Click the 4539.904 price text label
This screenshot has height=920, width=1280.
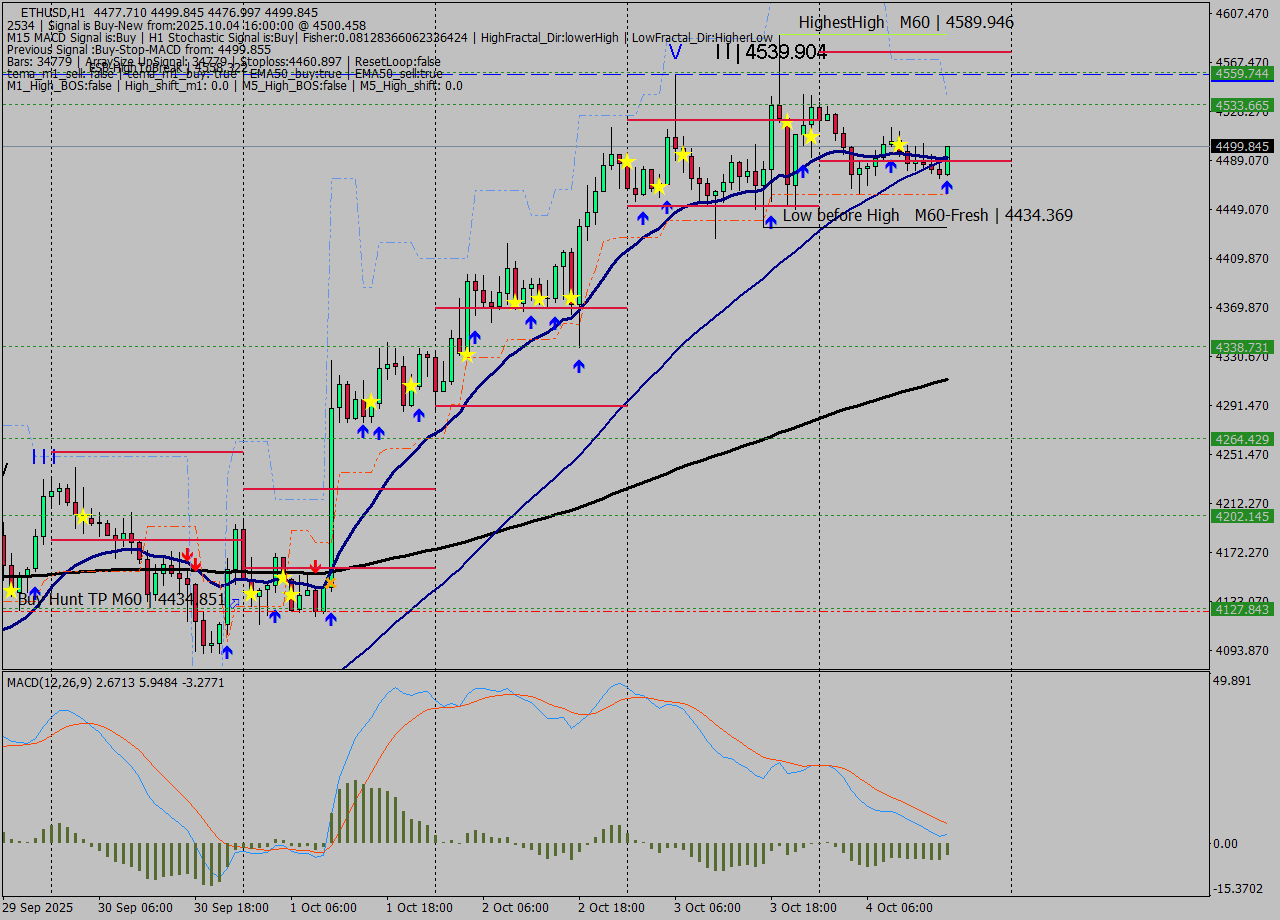786,52
